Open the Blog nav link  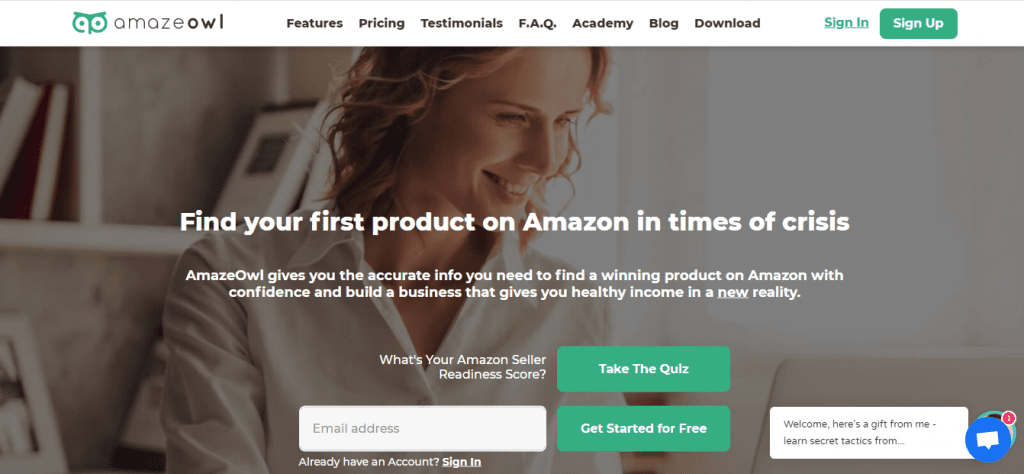[664, 24]
